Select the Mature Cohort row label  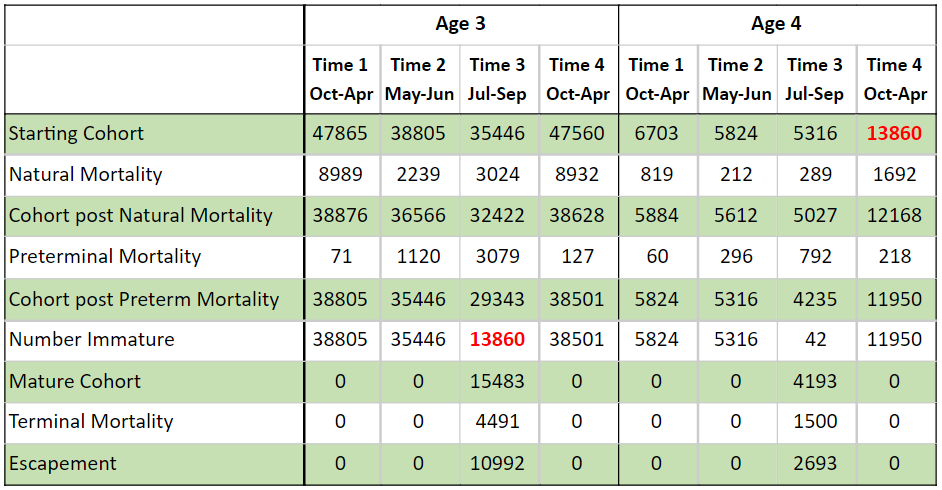[x=154, y=381]
